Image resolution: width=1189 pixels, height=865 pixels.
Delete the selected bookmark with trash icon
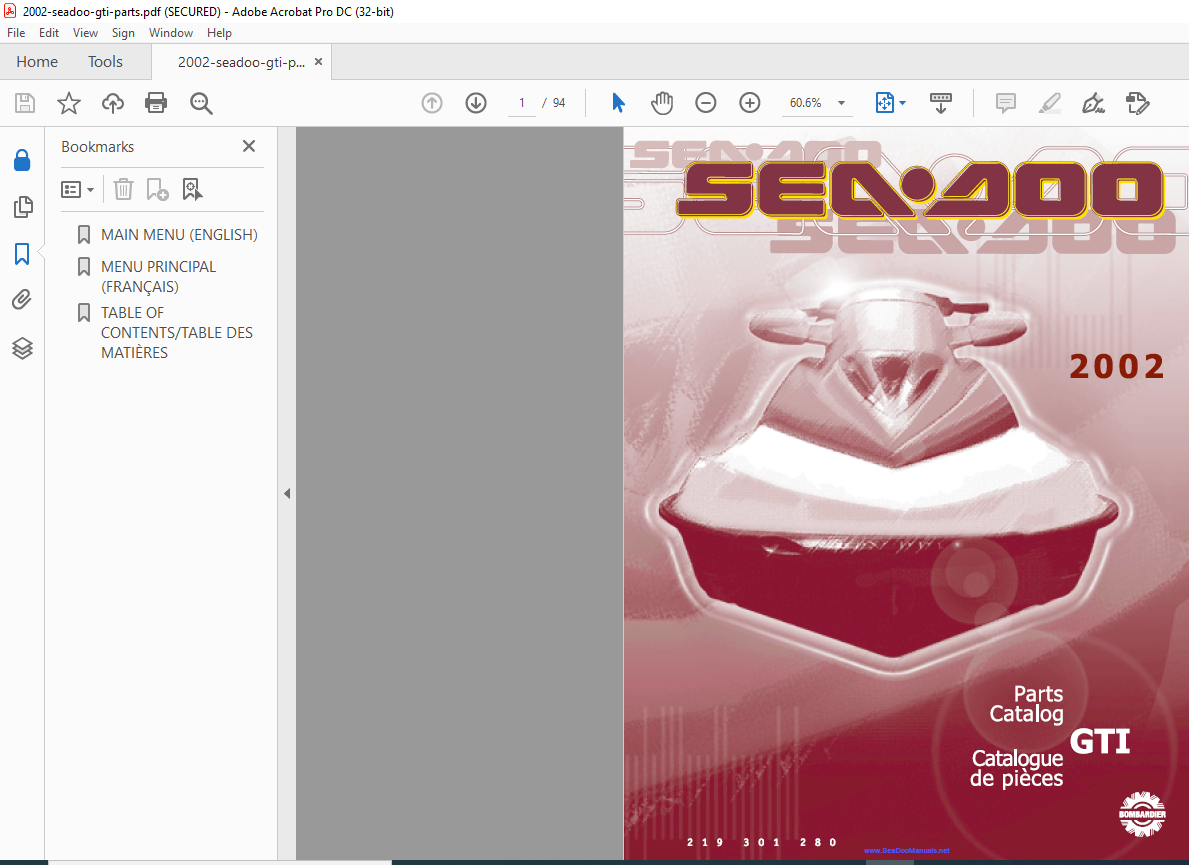[124, 189]
